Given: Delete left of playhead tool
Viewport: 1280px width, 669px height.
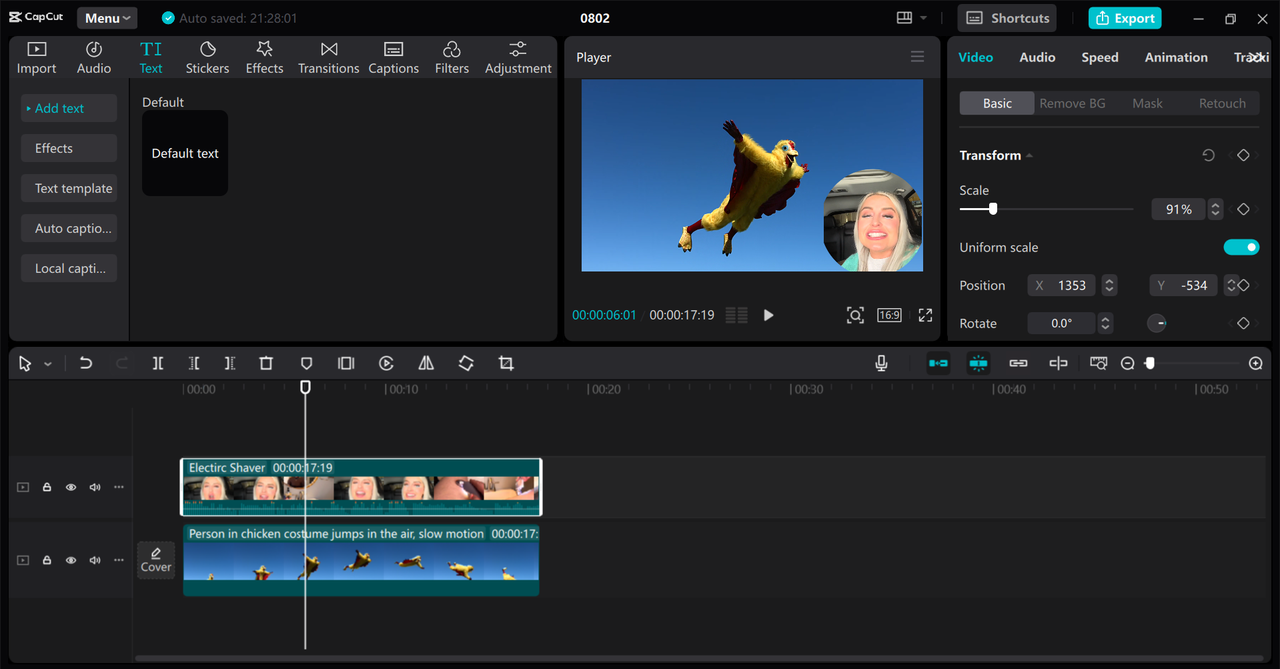Looking at the screenshot, I should 194,363.
